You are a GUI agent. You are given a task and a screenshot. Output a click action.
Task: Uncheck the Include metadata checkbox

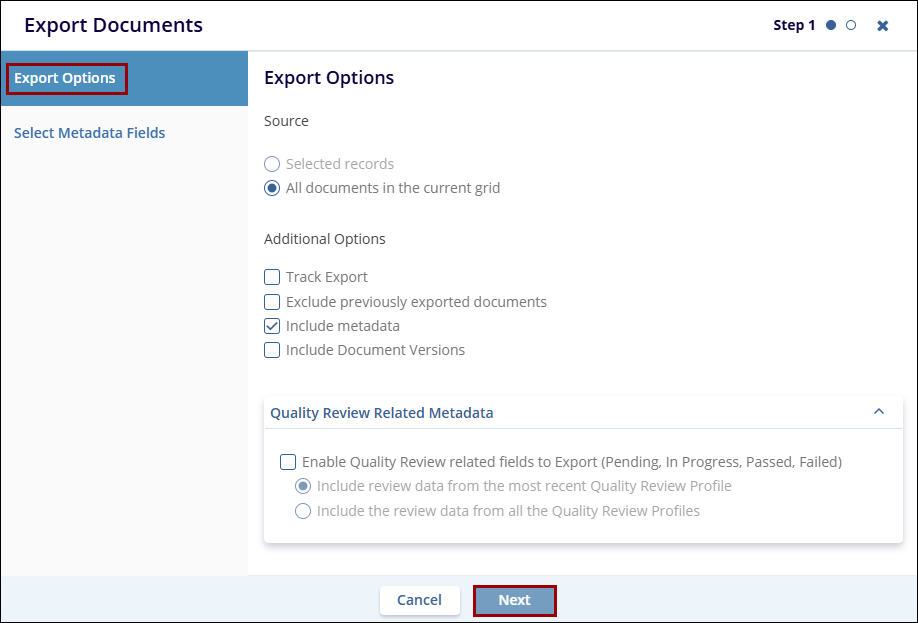click(272, 326)
